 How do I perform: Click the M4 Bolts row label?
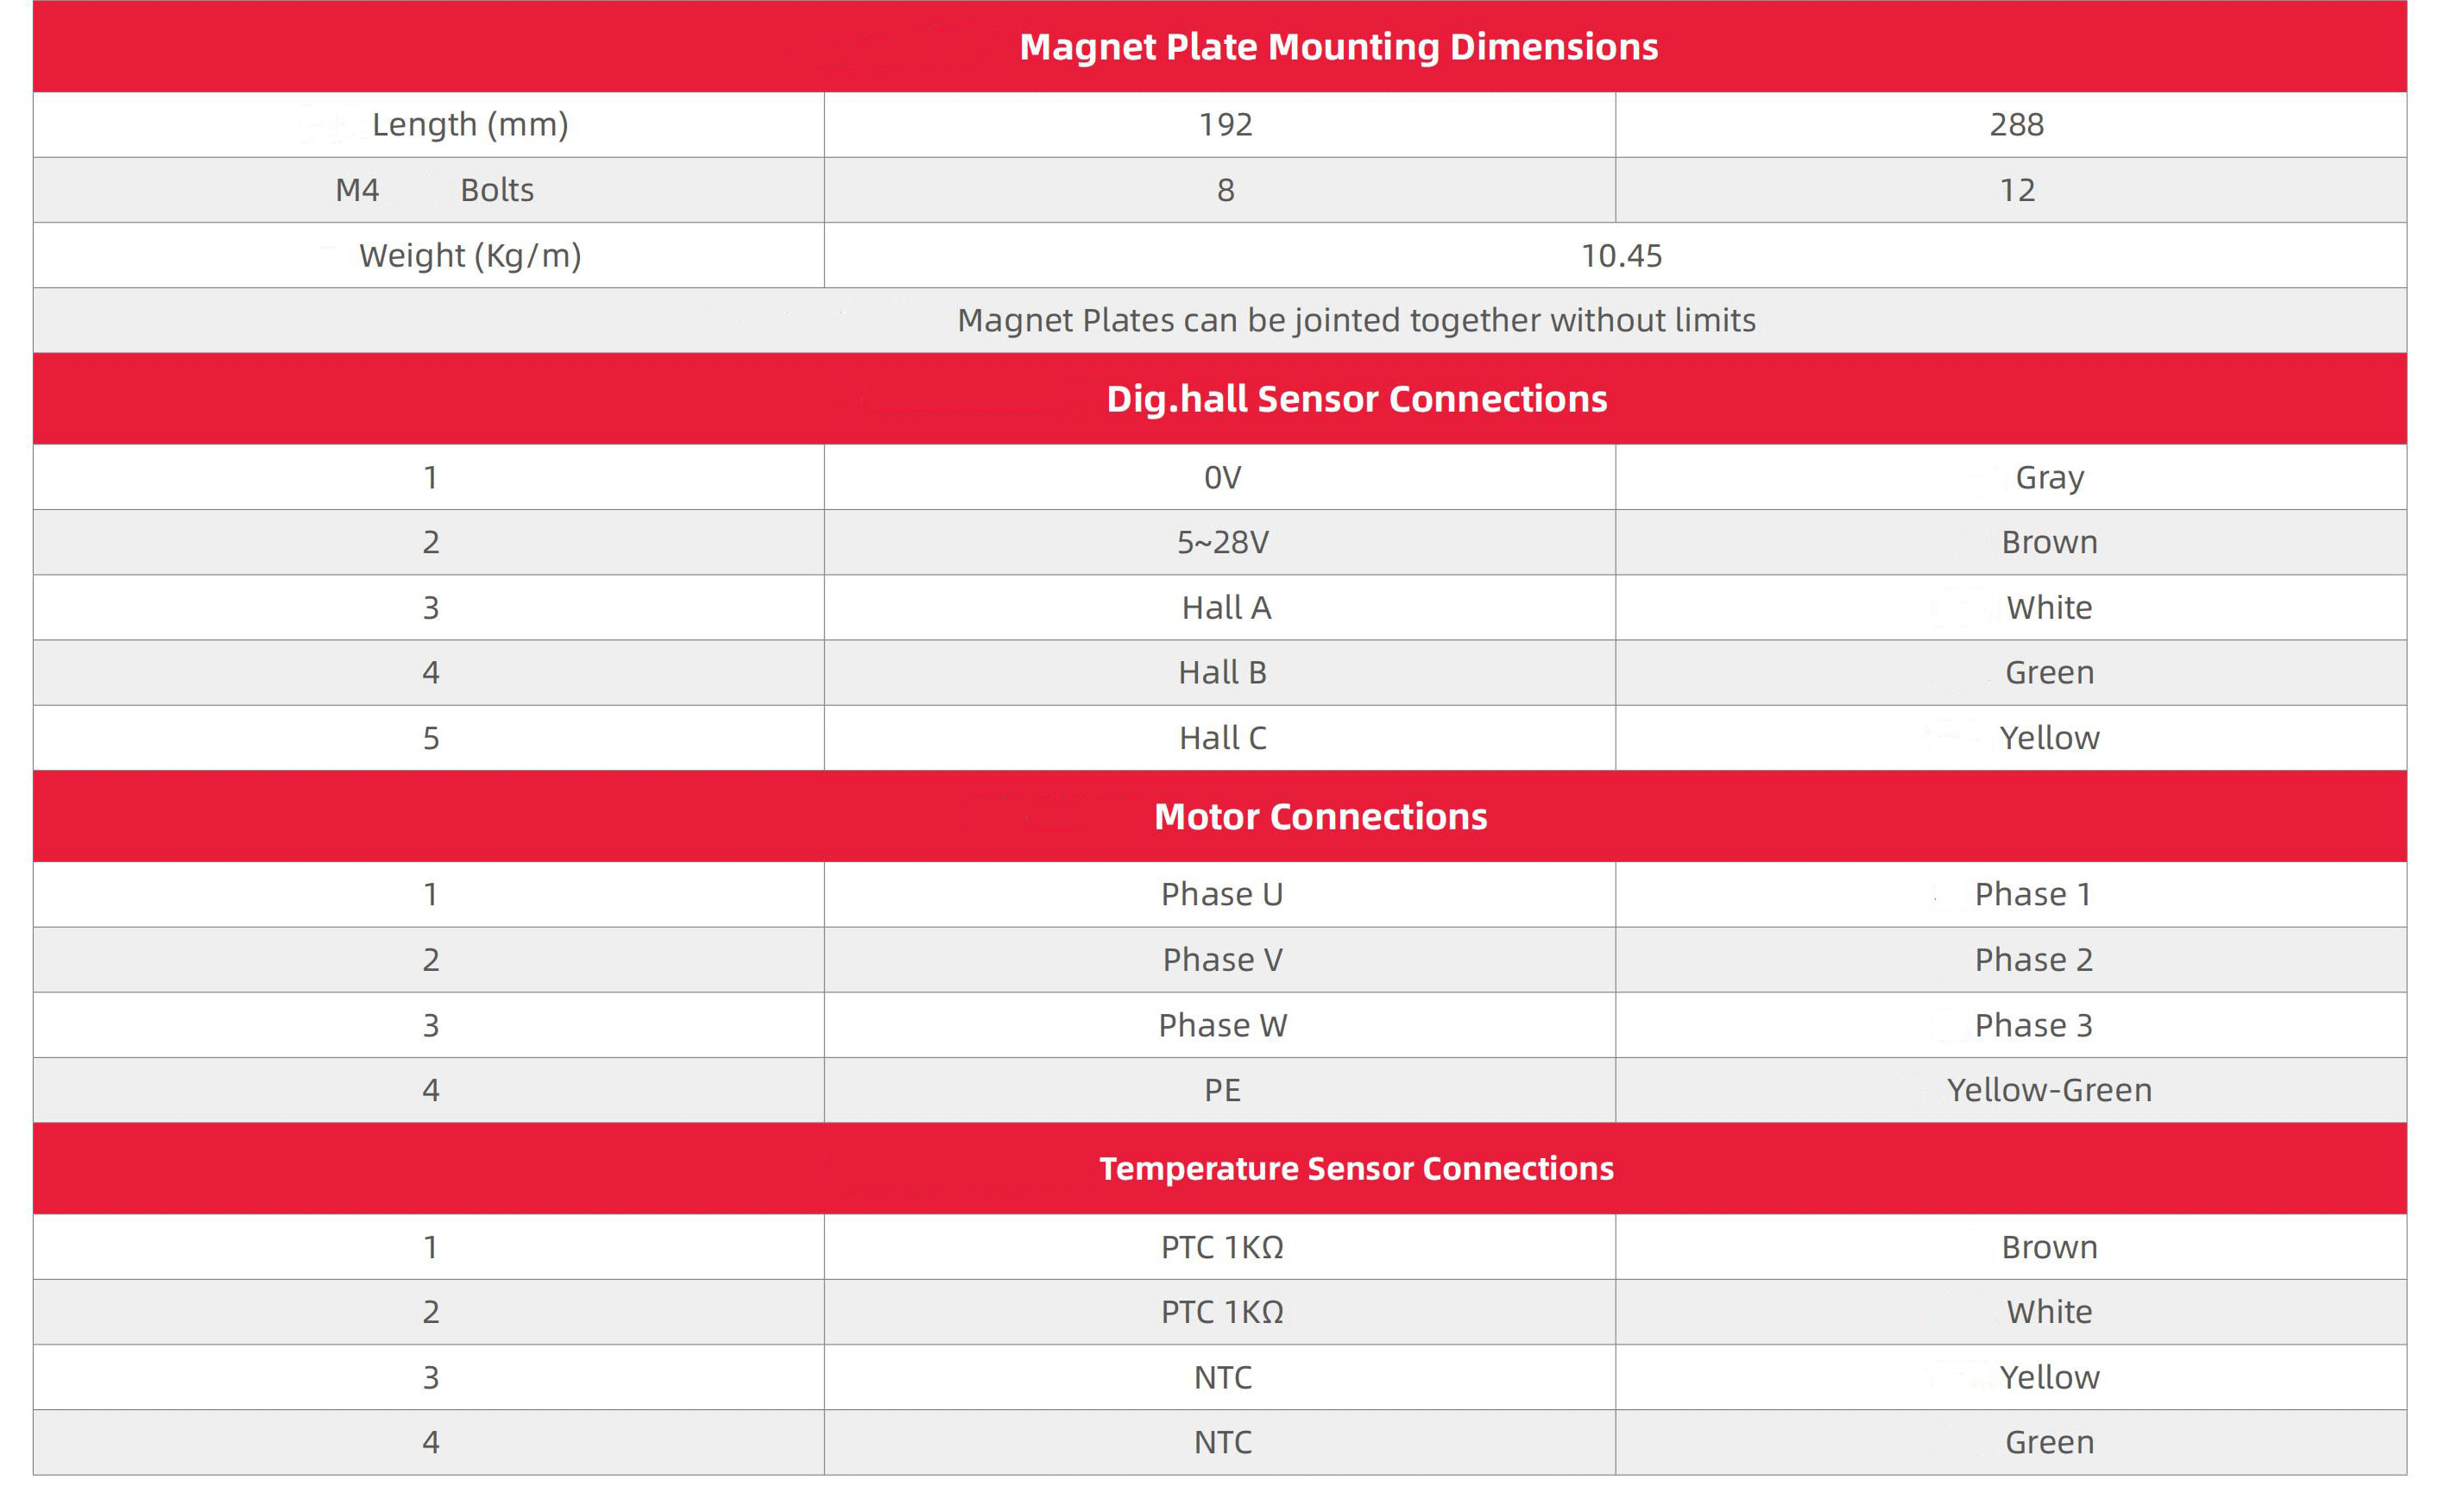(435, 190)
